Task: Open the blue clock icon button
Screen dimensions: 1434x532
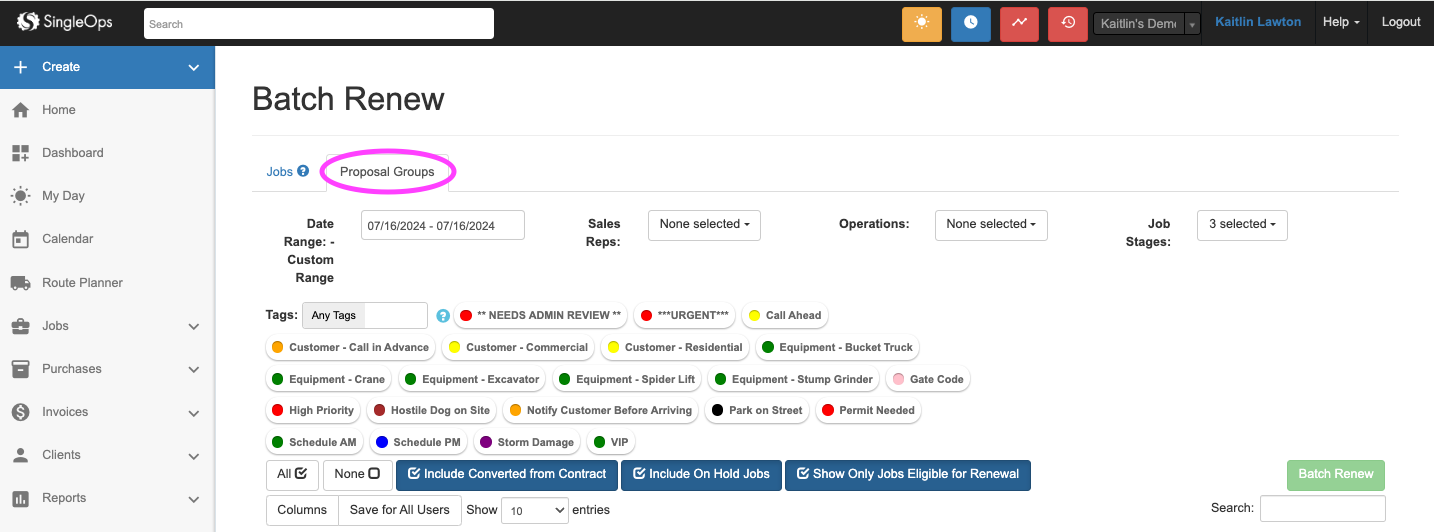Action: [970, 23]
